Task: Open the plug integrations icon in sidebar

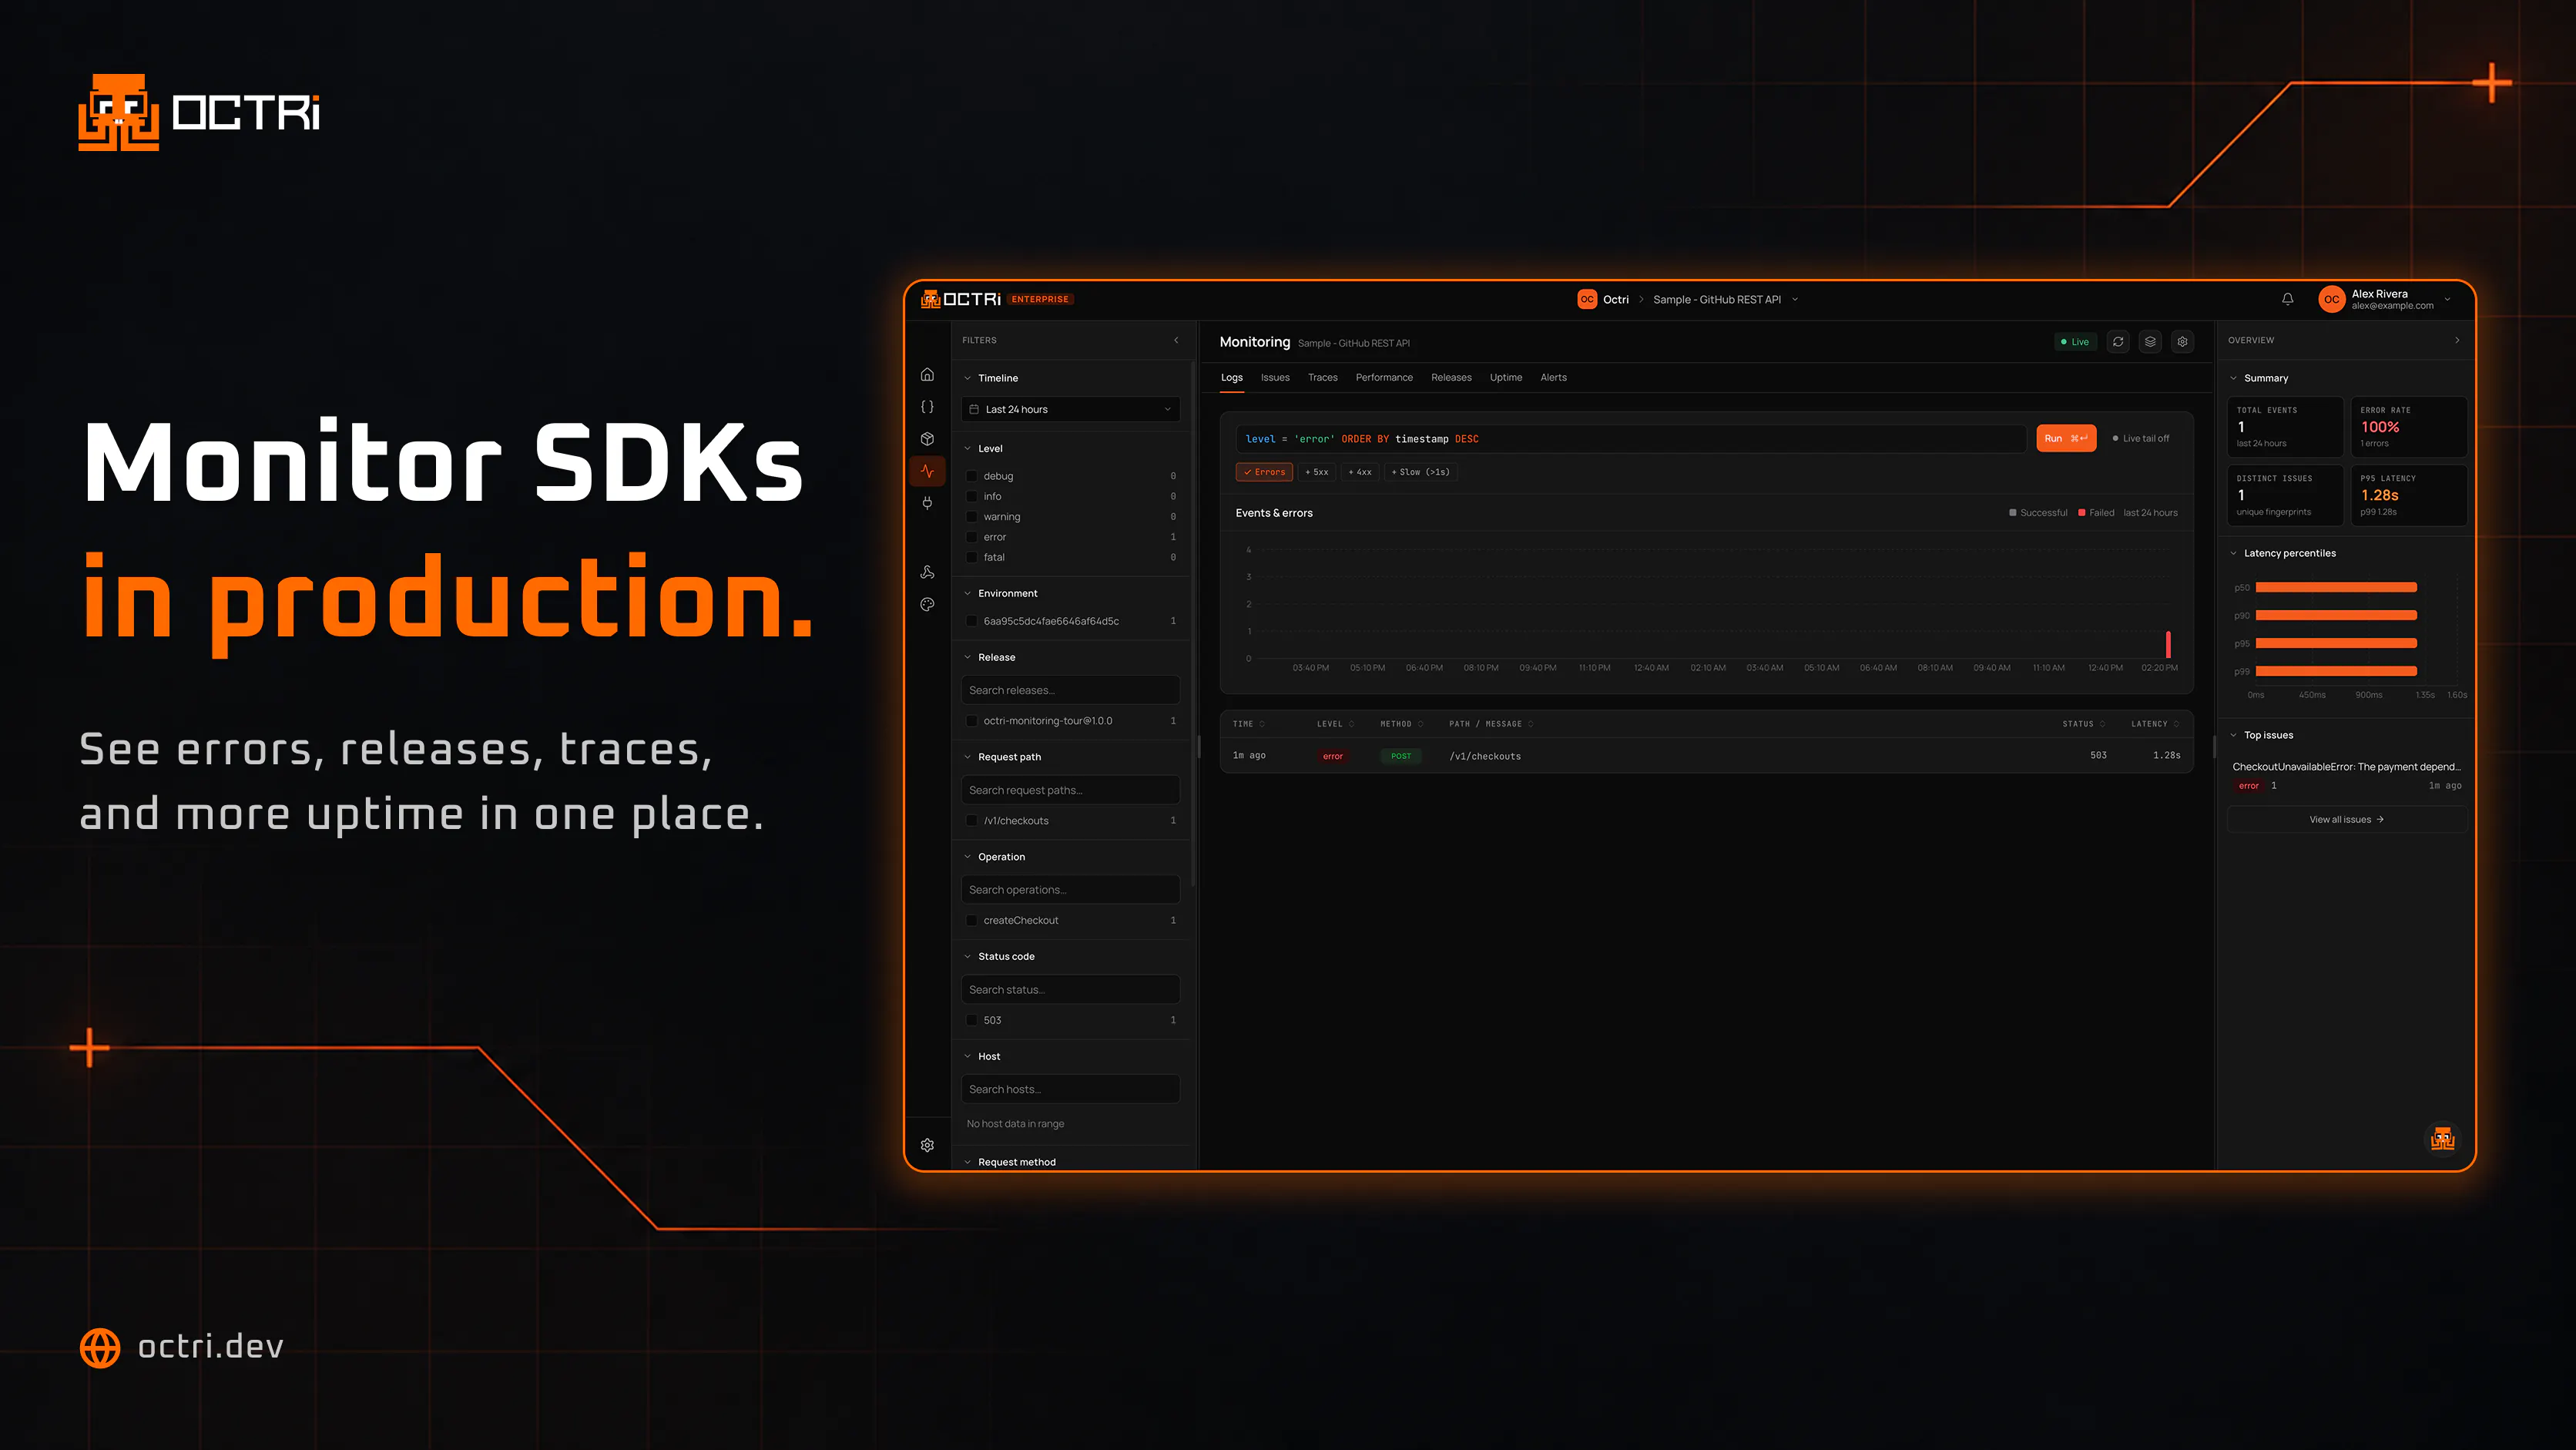Action: click(927, 502)
